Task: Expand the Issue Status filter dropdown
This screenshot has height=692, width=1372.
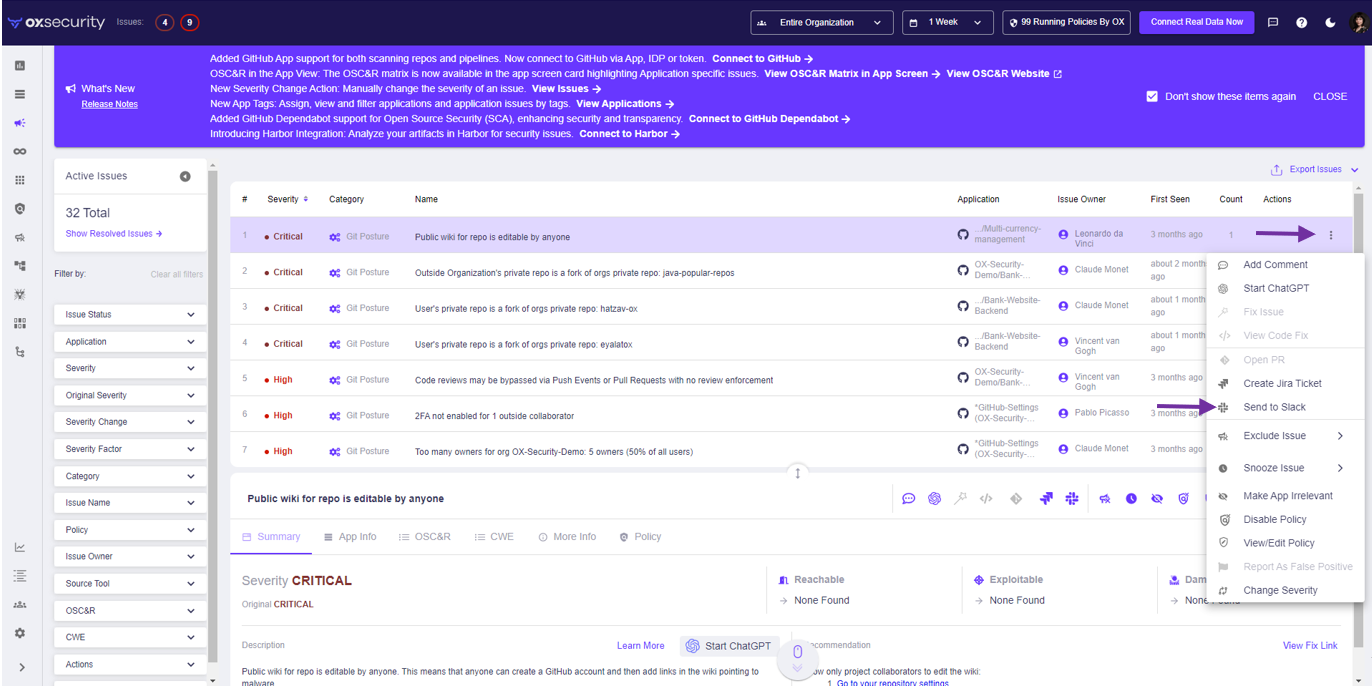Action: (130, 315)
